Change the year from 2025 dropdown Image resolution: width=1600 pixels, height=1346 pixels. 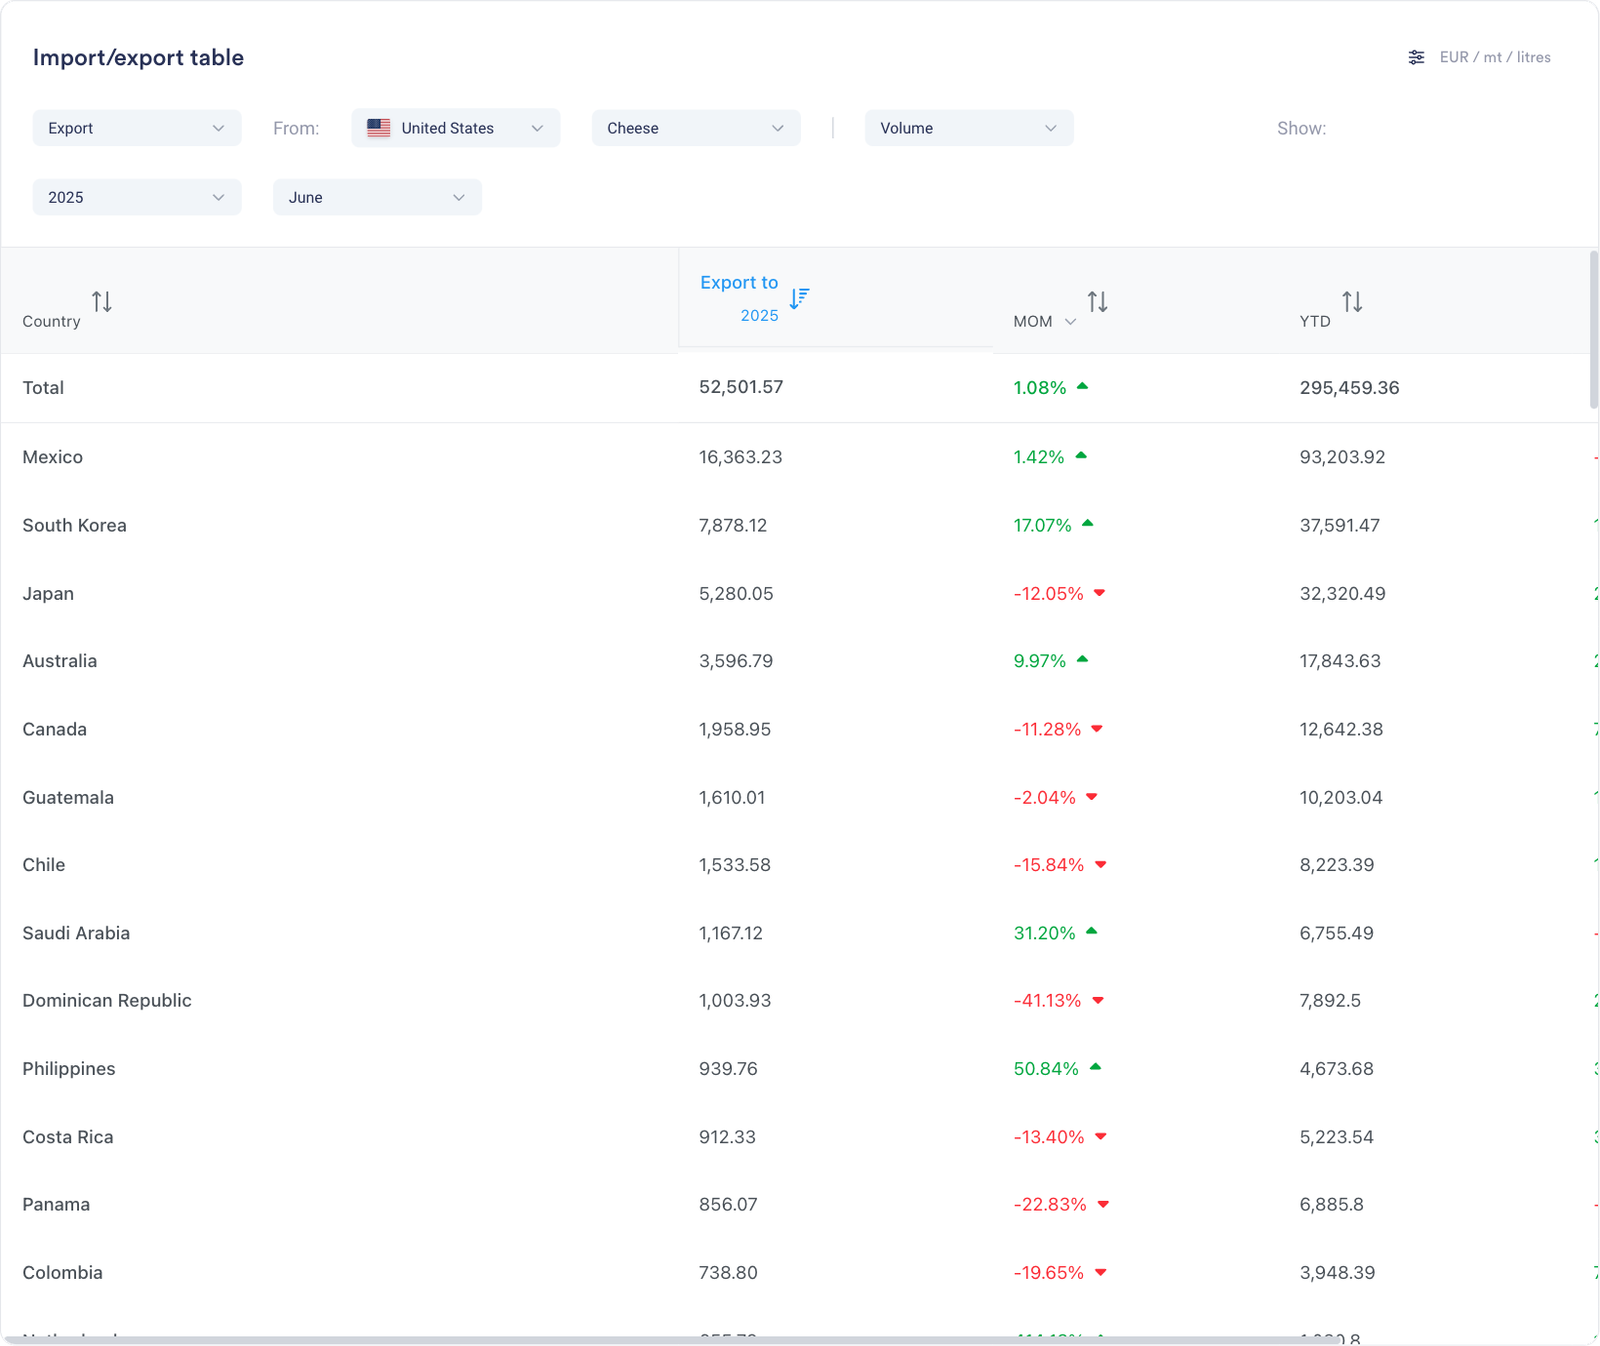[137, 197]
